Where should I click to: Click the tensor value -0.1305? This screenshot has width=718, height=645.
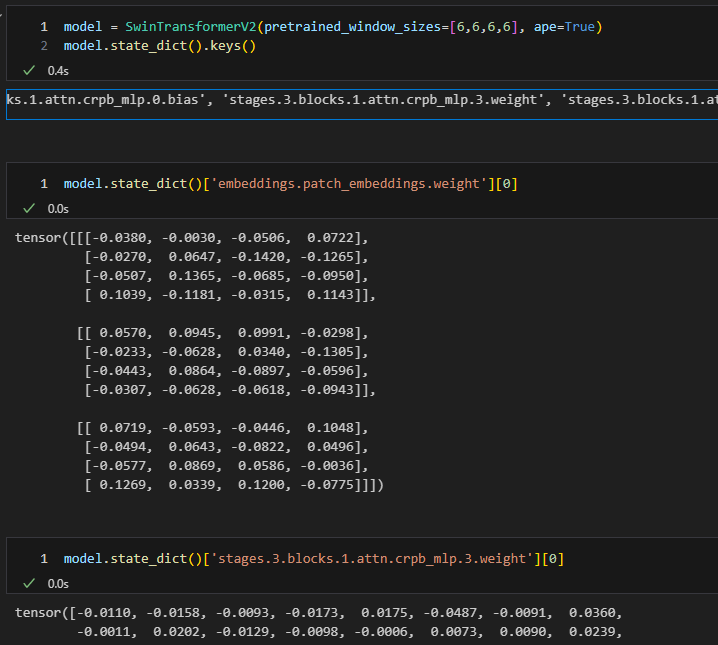pos(327,352)
